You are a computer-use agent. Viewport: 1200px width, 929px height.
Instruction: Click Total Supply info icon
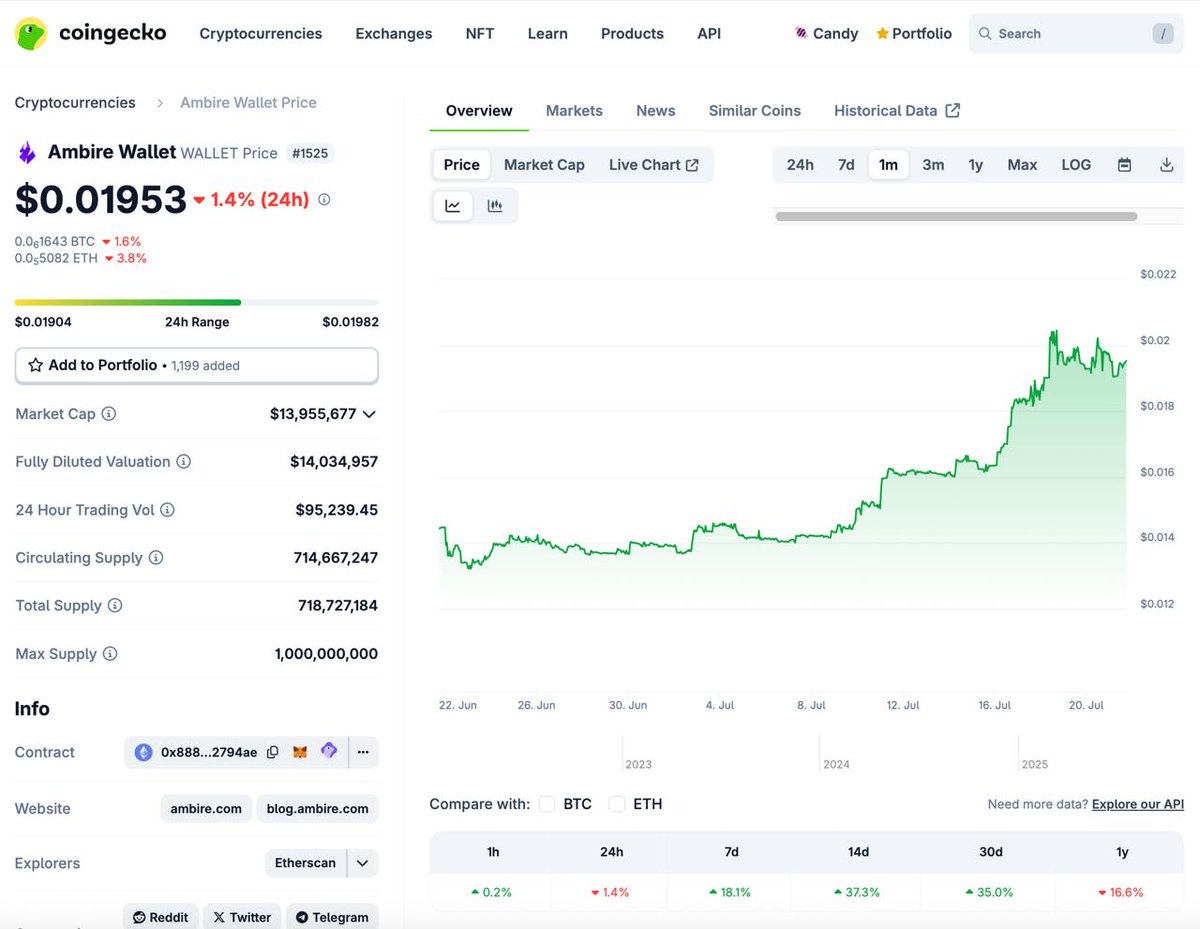point(115,605)
